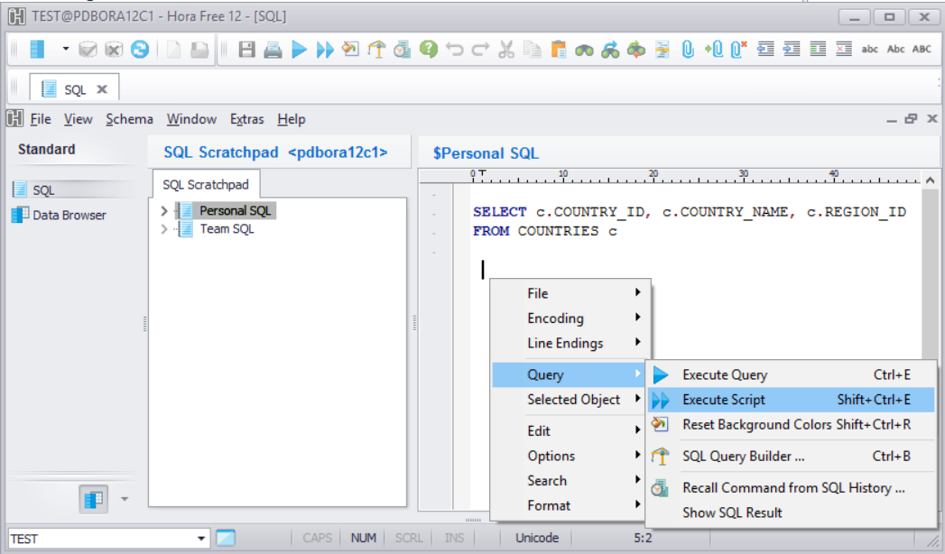Open the TEST connection dropdown

202,538
